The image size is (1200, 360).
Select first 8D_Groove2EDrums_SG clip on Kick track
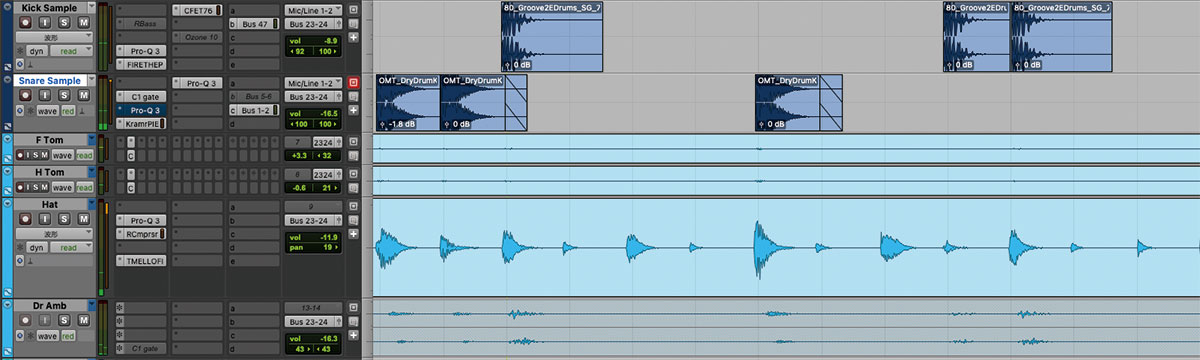click(552, 36)
